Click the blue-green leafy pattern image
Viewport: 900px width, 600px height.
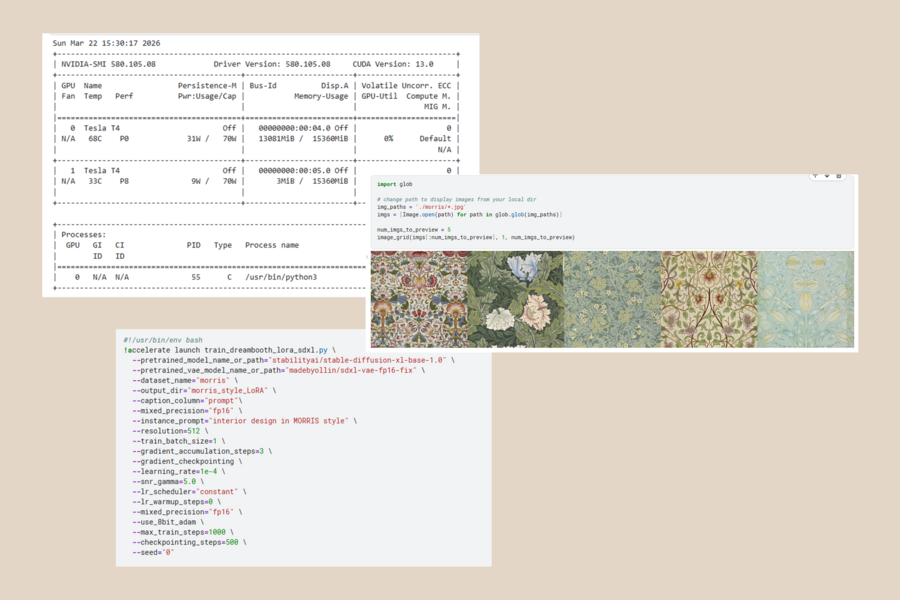(x=612, y=299)
